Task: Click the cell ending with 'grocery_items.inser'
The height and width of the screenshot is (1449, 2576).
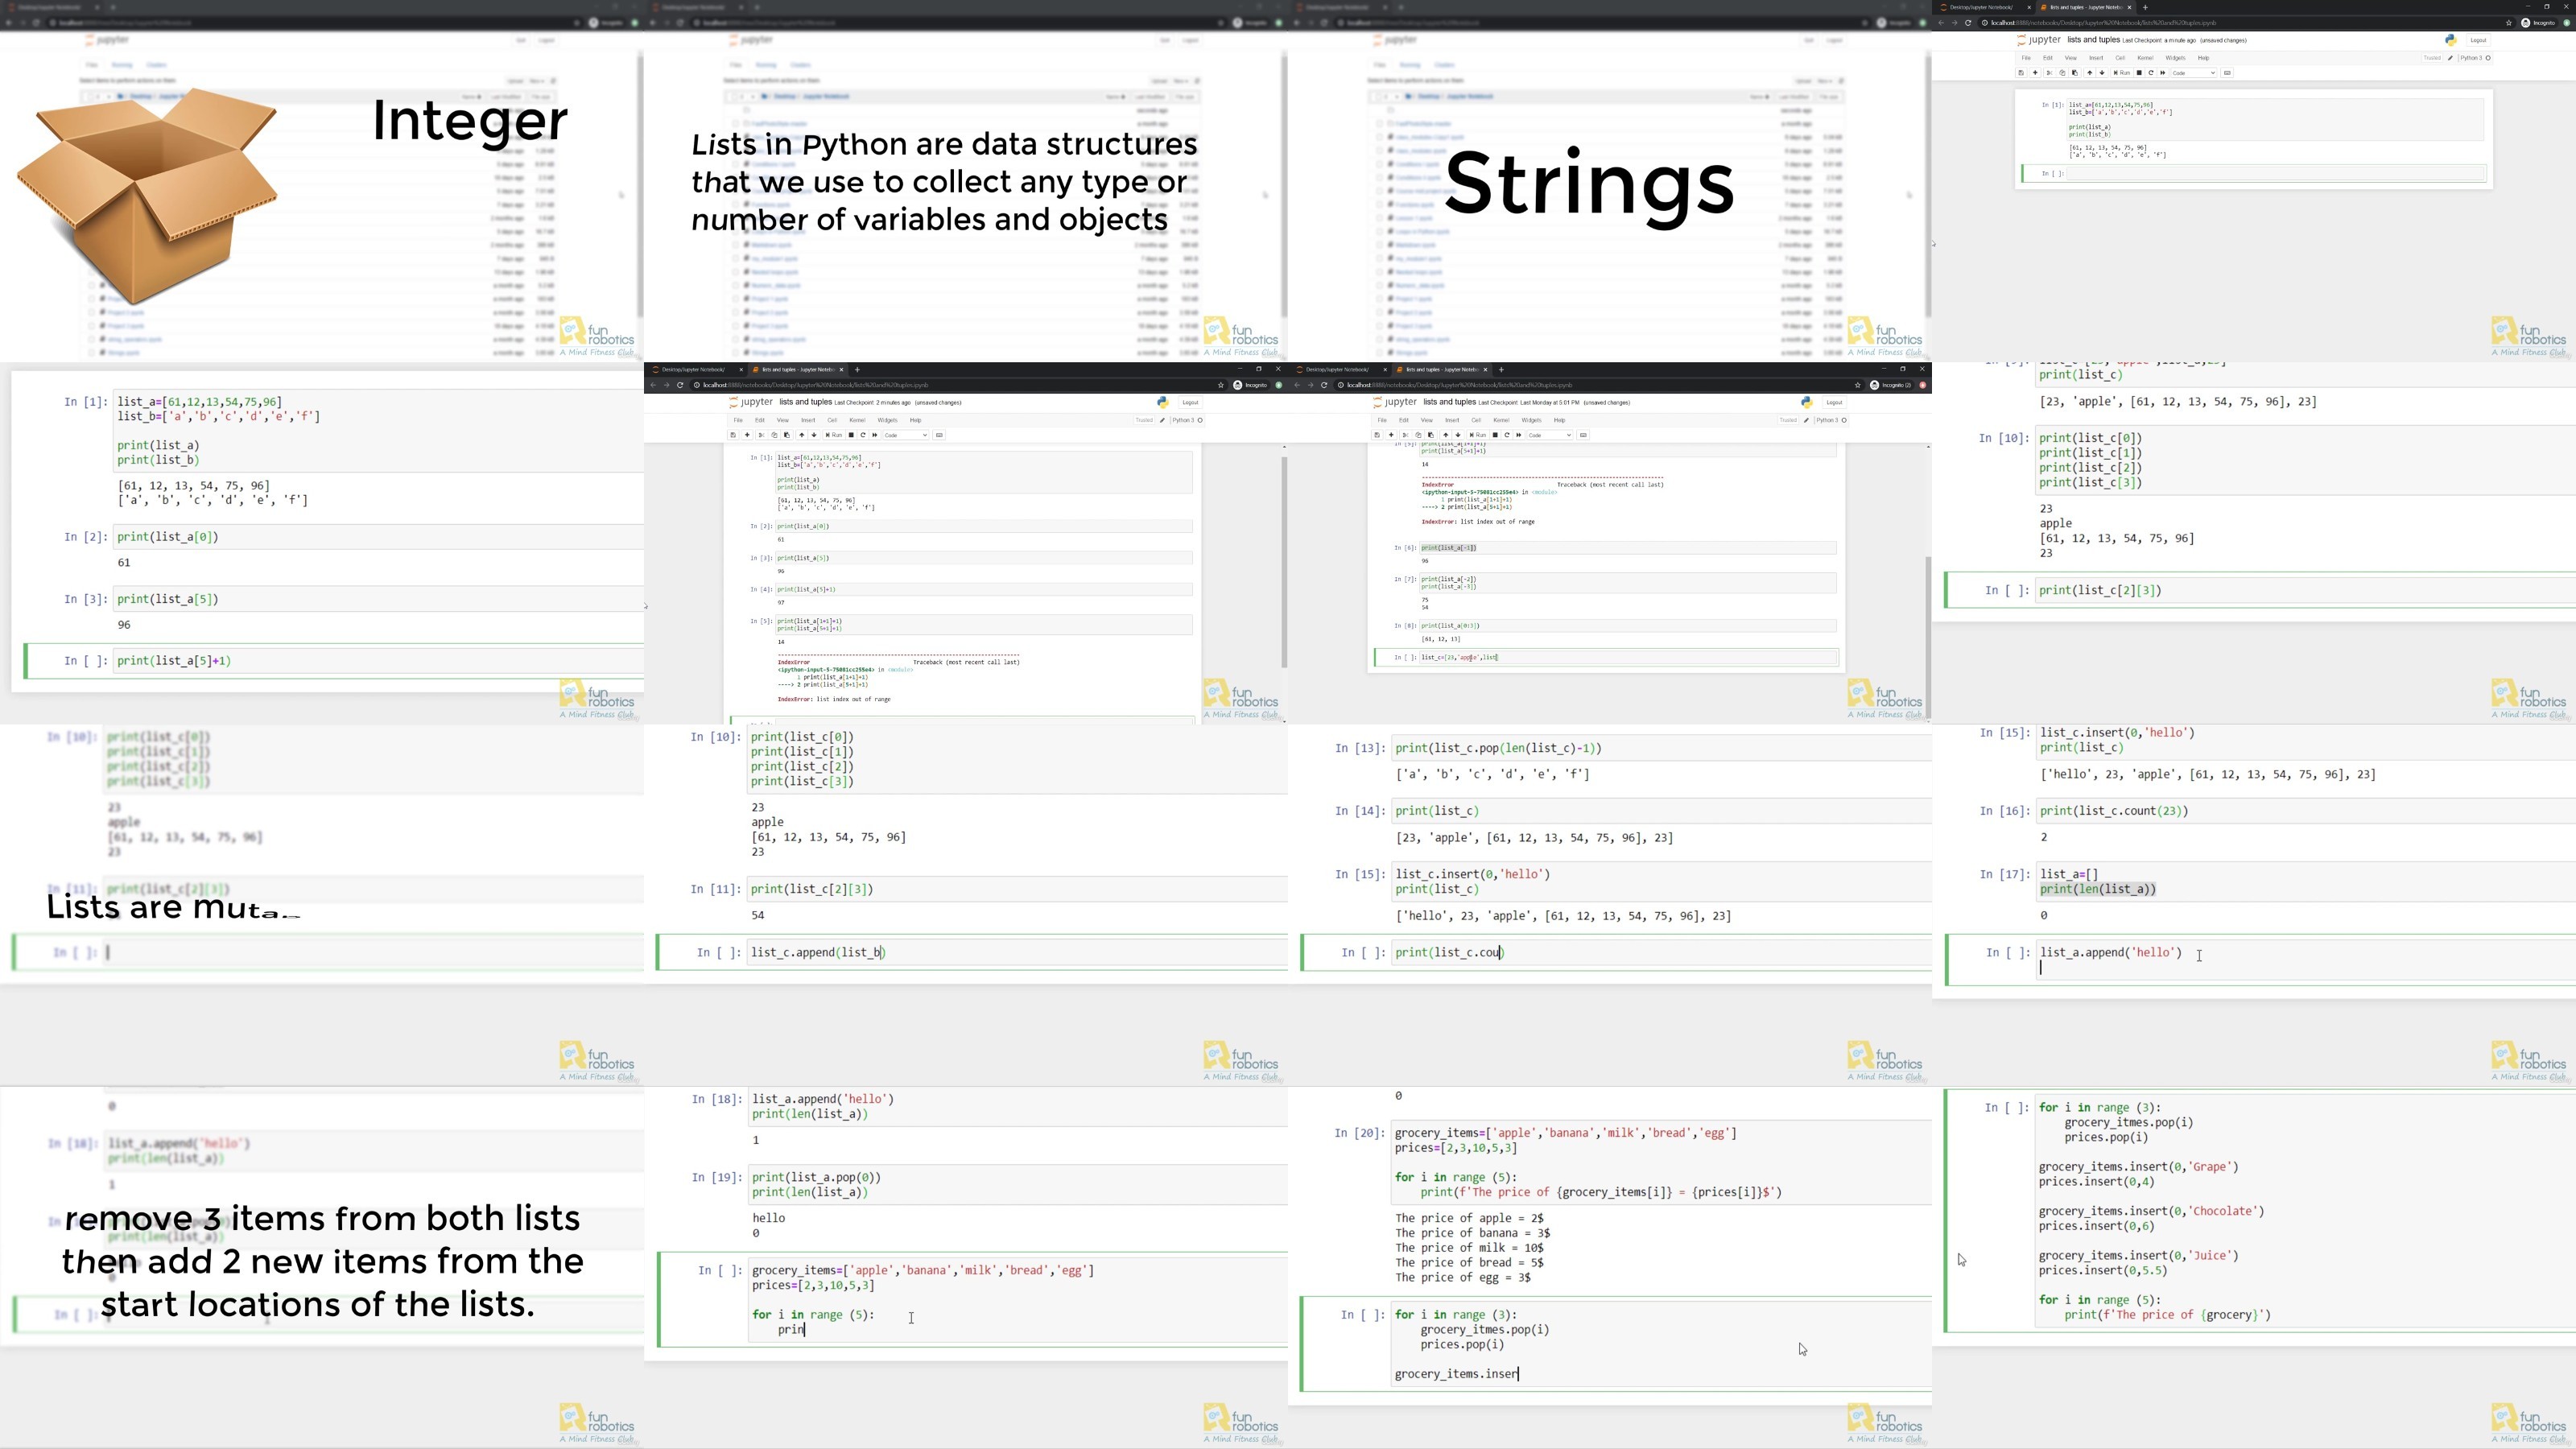Action: coord(1662,1344)
